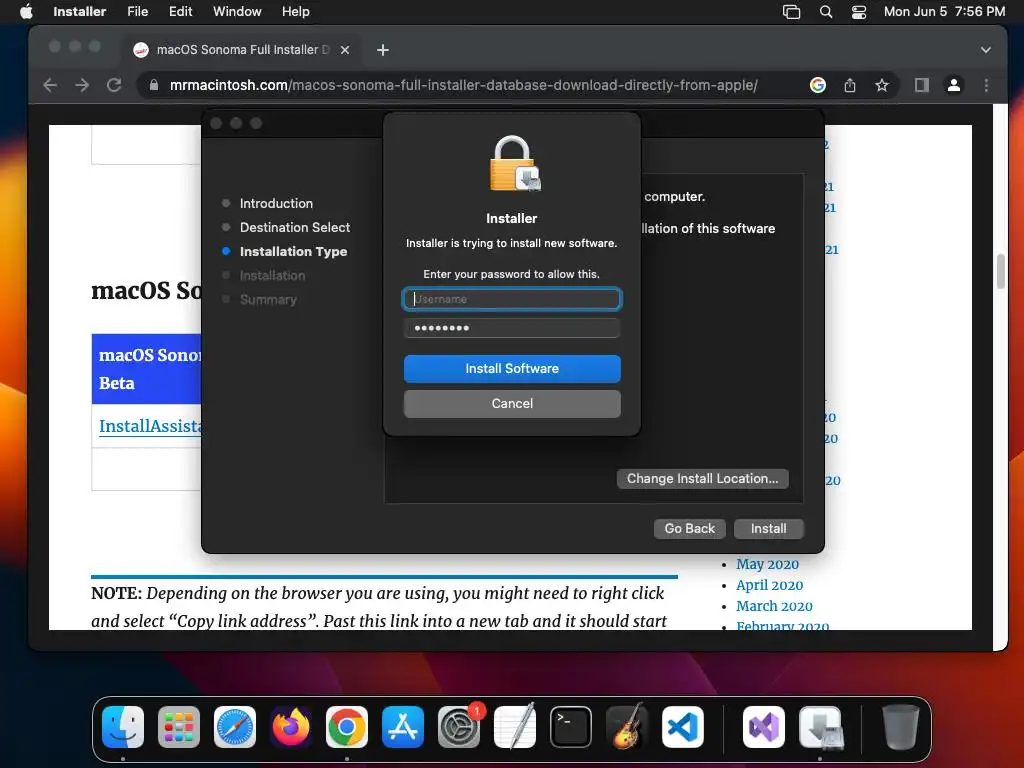Click the Chrome page vertical scrollbar
This screenshot has height=768, width=1024.
click(x=1000, y=270)
